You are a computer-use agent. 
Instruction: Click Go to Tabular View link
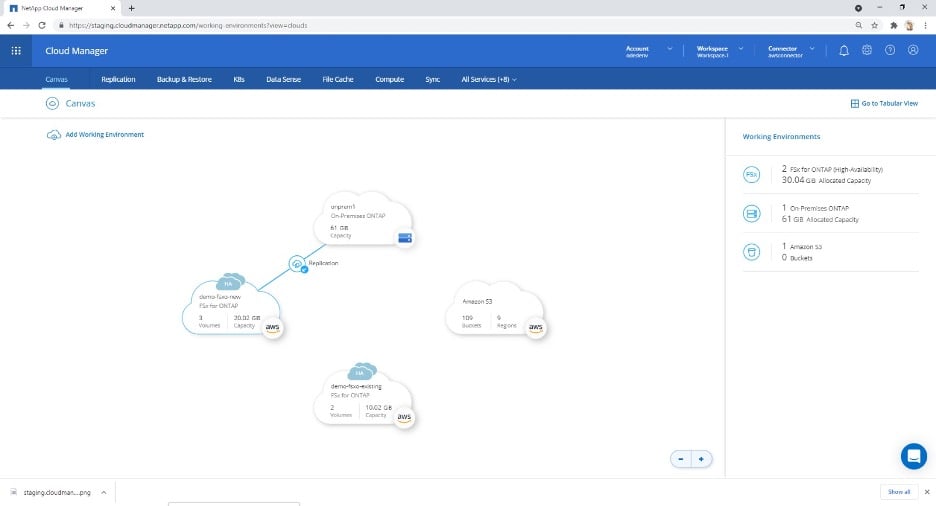pos(883,103)
